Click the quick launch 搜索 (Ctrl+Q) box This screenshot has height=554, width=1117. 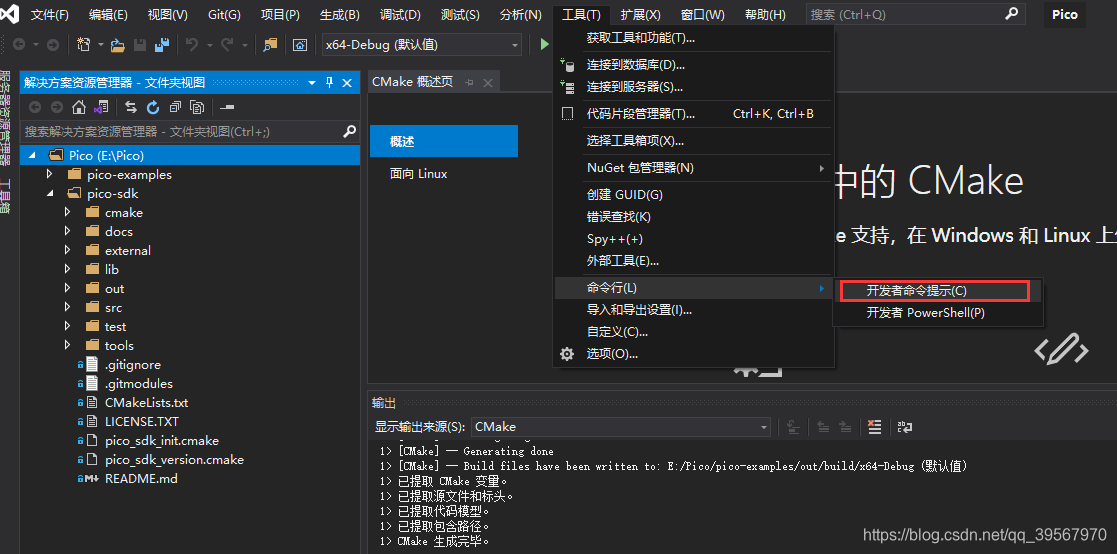[x=915, y=14]
